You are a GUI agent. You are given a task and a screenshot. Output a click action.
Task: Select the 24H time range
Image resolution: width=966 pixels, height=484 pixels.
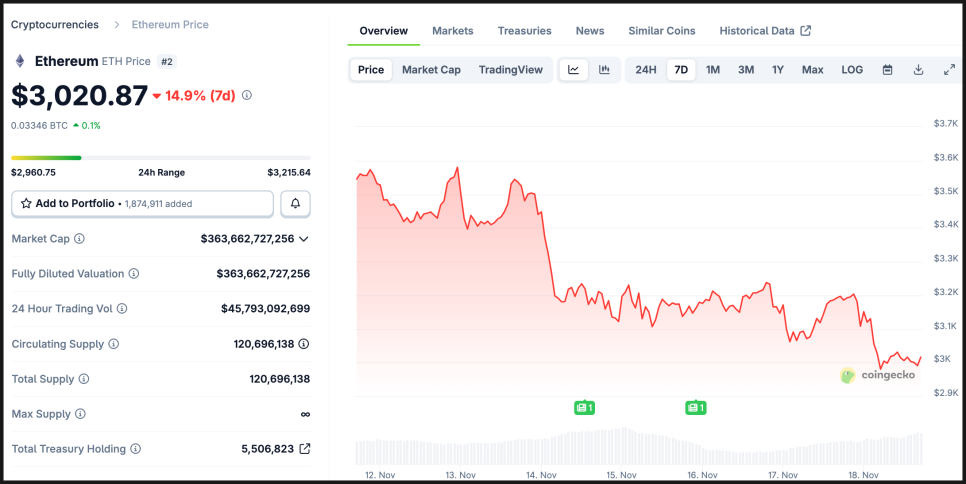click(x=646, y=70)
